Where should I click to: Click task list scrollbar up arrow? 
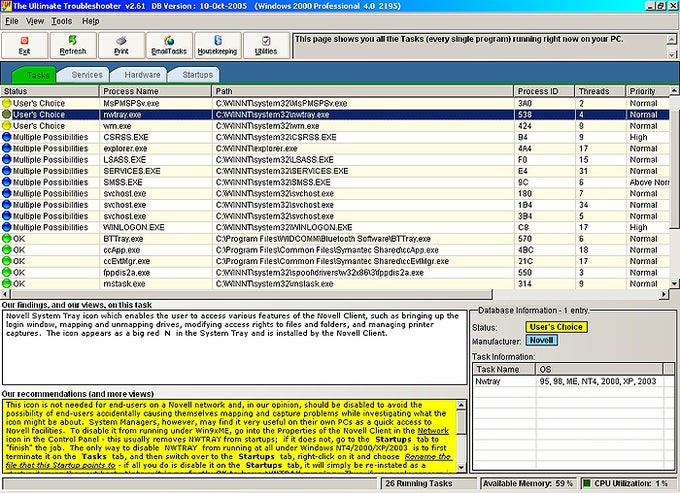point(674,91)
